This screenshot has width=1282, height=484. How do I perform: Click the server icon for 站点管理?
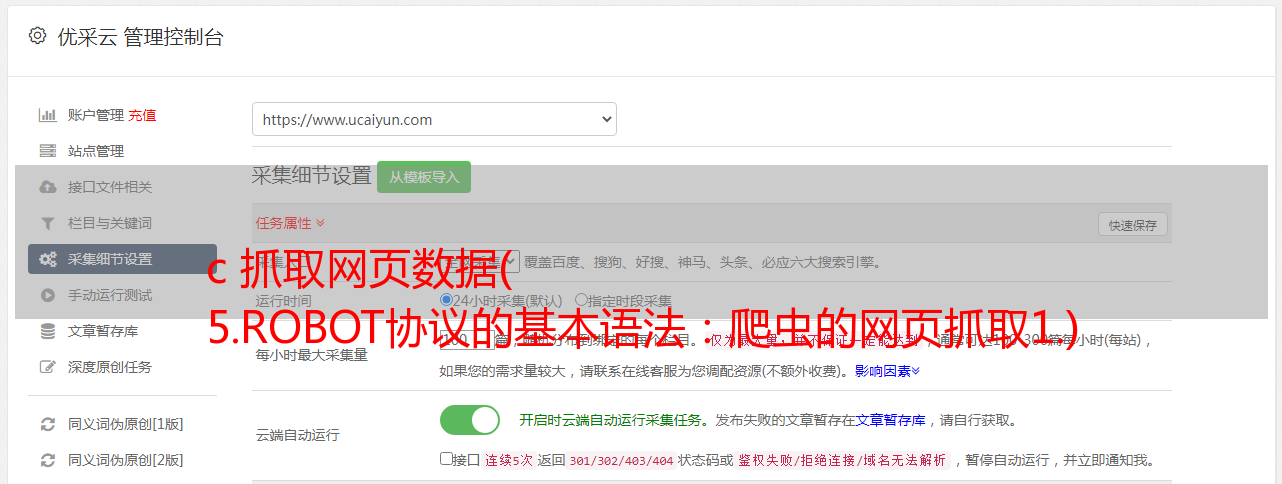pos(47,151)
